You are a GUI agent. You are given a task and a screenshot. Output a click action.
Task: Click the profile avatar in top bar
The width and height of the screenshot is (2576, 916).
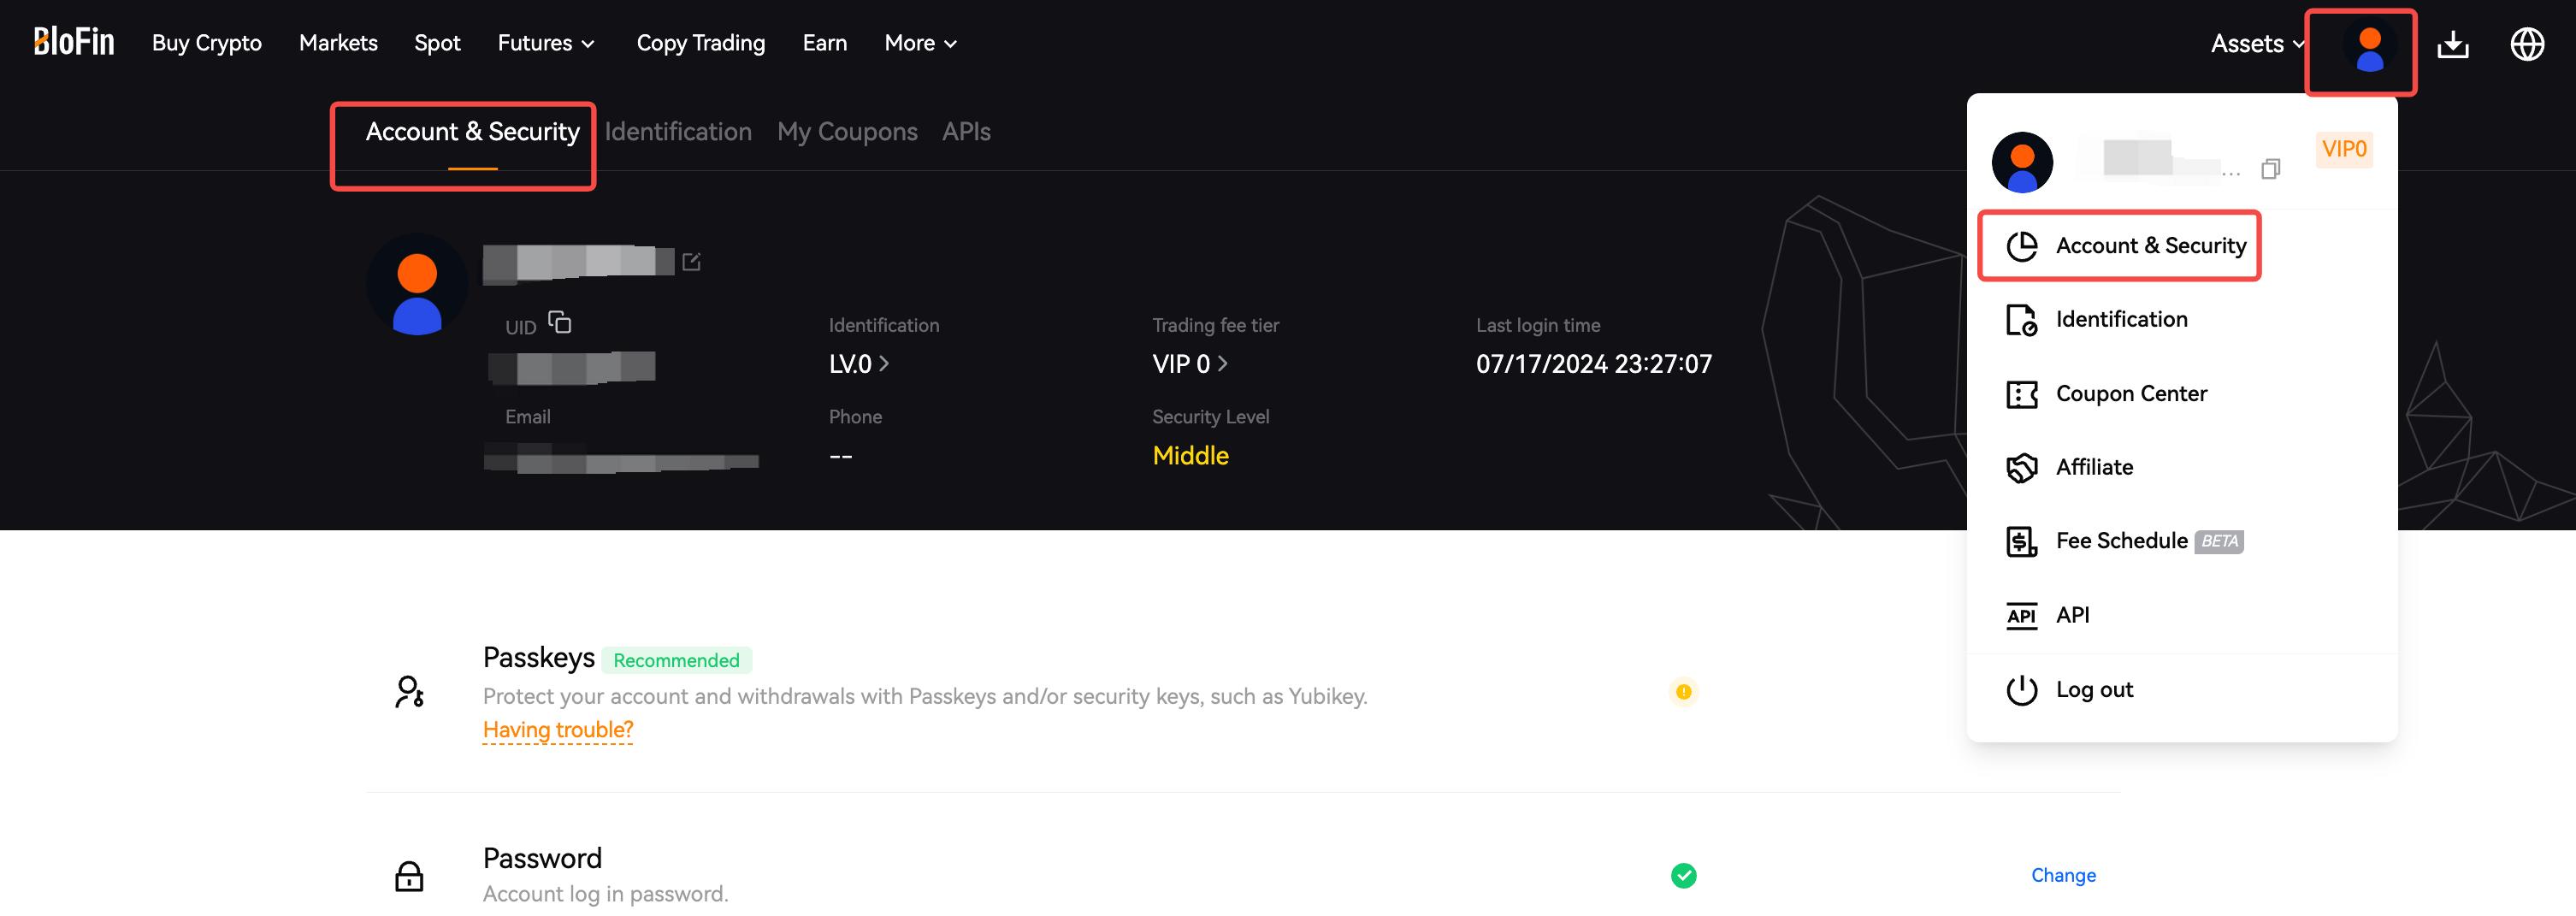click(x=2368, y=50)
